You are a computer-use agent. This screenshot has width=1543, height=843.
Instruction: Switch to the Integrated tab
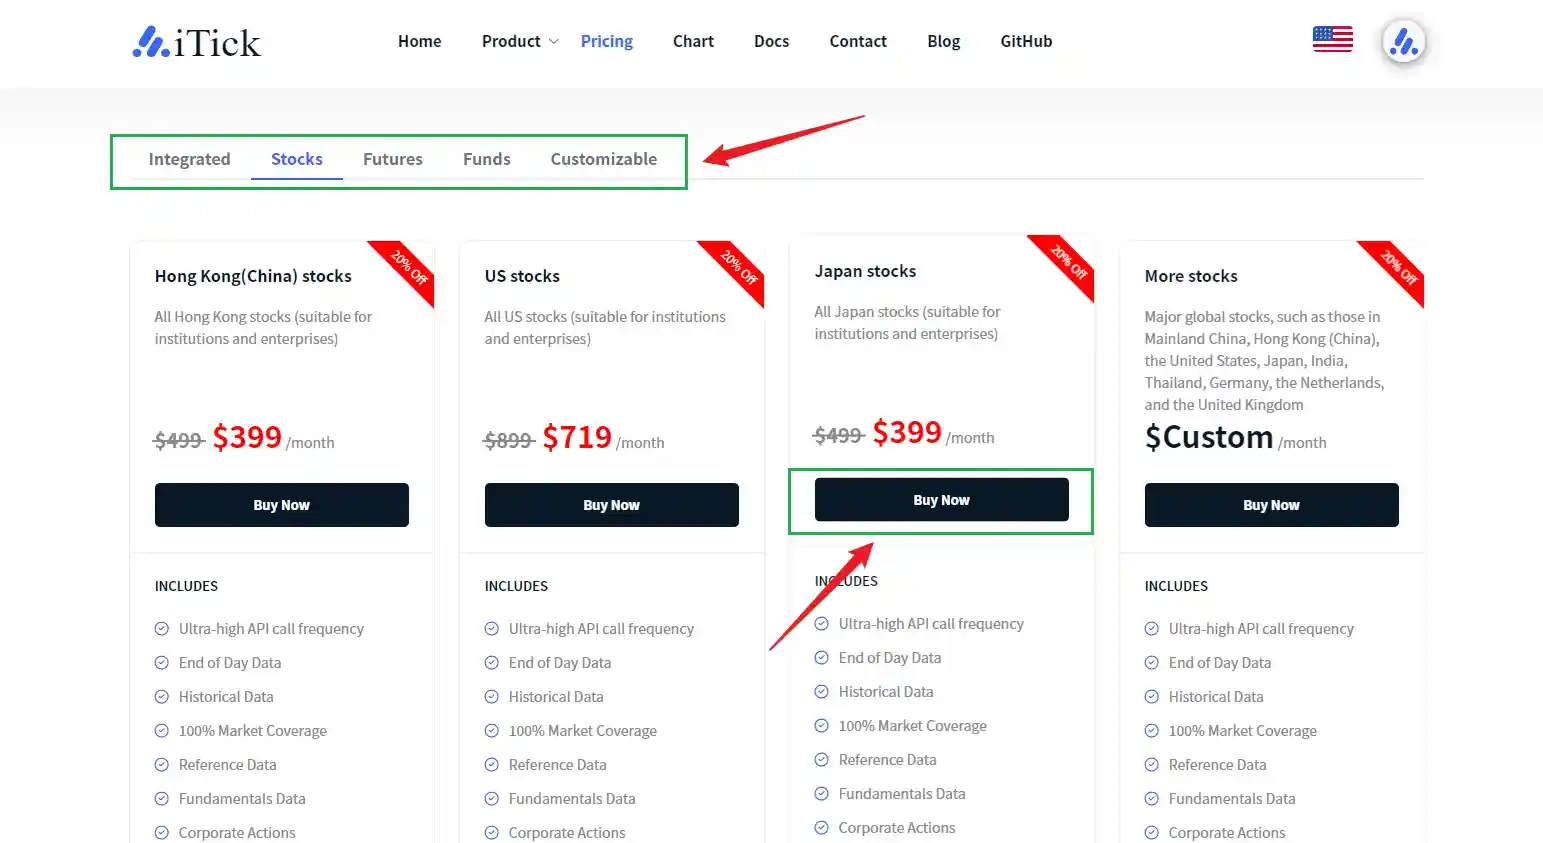click(x=189, y=159)
